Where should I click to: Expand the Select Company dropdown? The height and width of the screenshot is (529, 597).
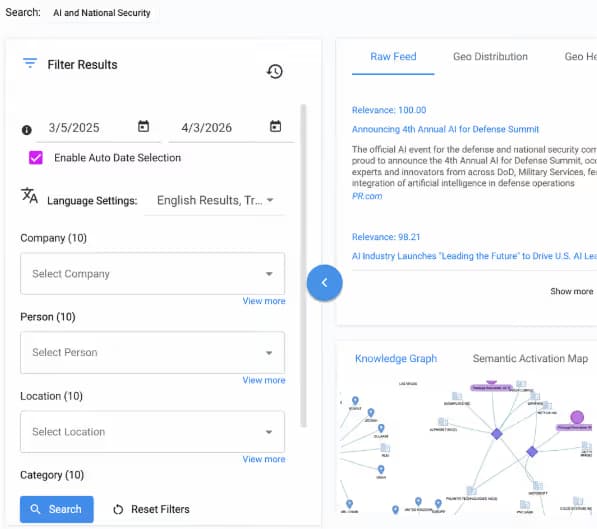(152, 273)
